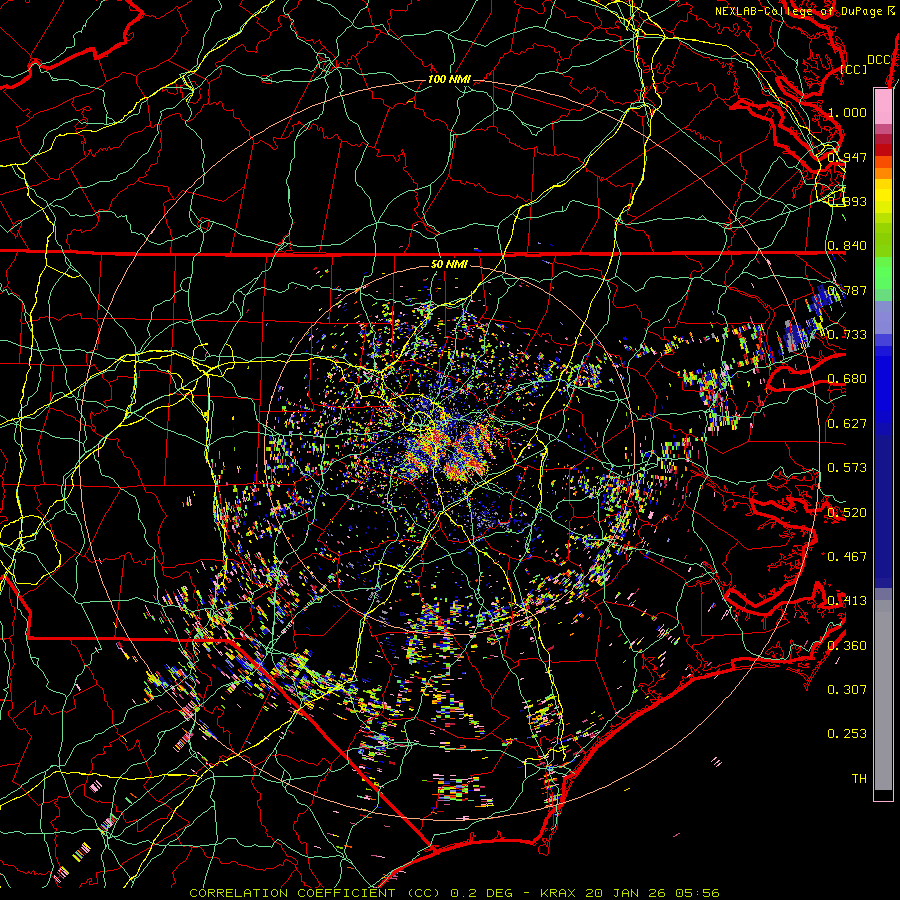The height and width of the screenshot is (900, 900).
Task: Click the 0.413 scale value
Action: pyautogui.click(x=847, y=600)
